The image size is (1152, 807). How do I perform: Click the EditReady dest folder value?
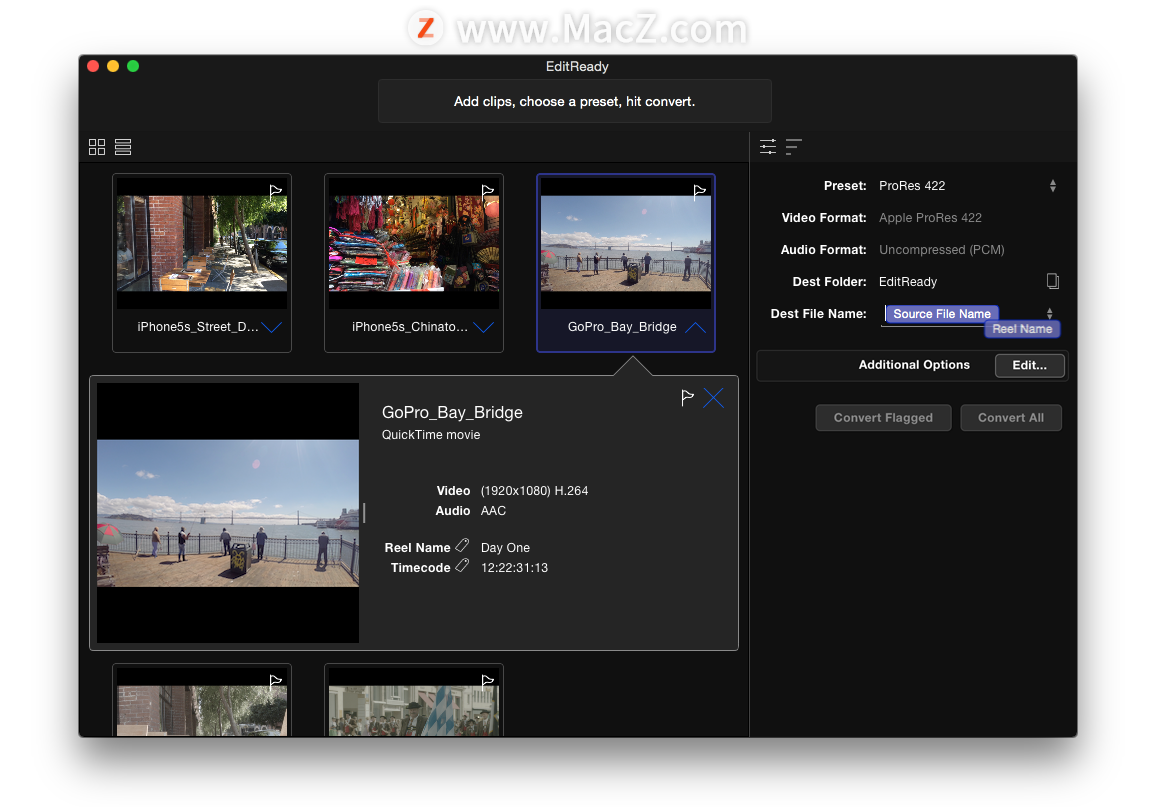tap(908, 282)
